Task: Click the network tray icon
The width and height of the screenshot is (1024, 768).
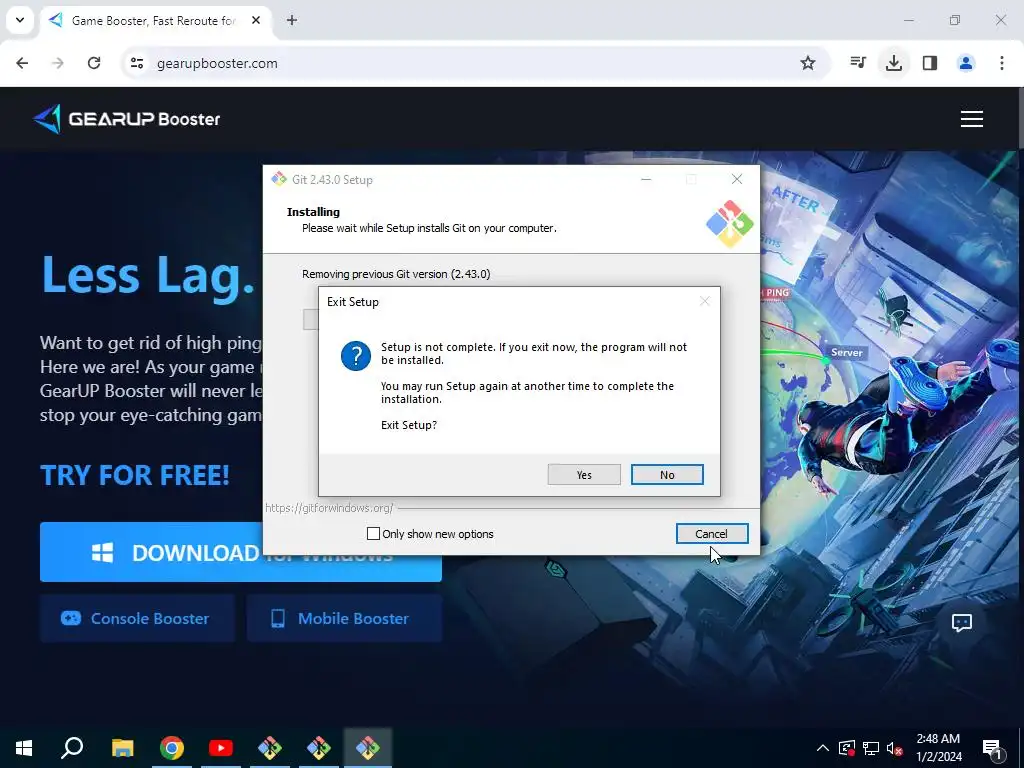Action: pyautogui.click(x=871, y=748)
